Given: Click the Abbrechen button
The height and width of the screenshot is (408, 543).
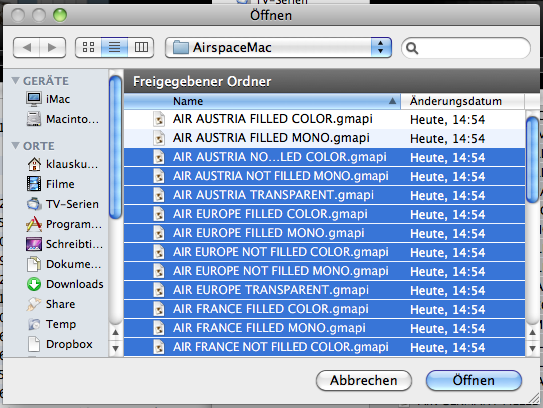Looking at the screenshot, I should (364, 380).
